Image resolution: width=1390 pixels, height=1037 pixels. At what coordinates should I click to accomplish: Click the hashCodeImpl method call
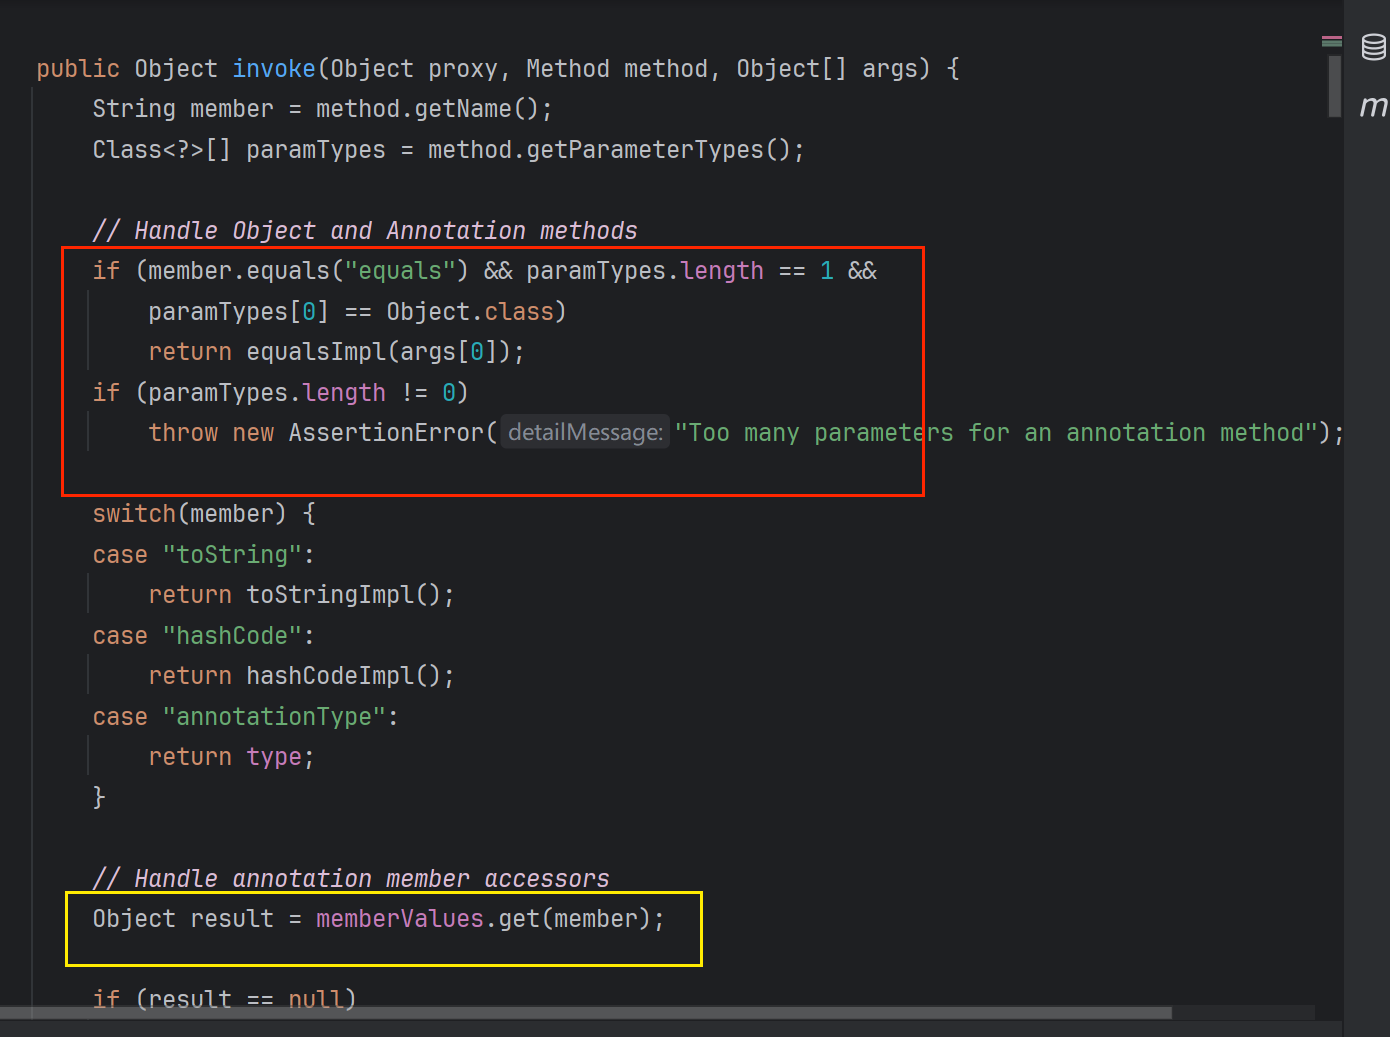coord(329,676)
